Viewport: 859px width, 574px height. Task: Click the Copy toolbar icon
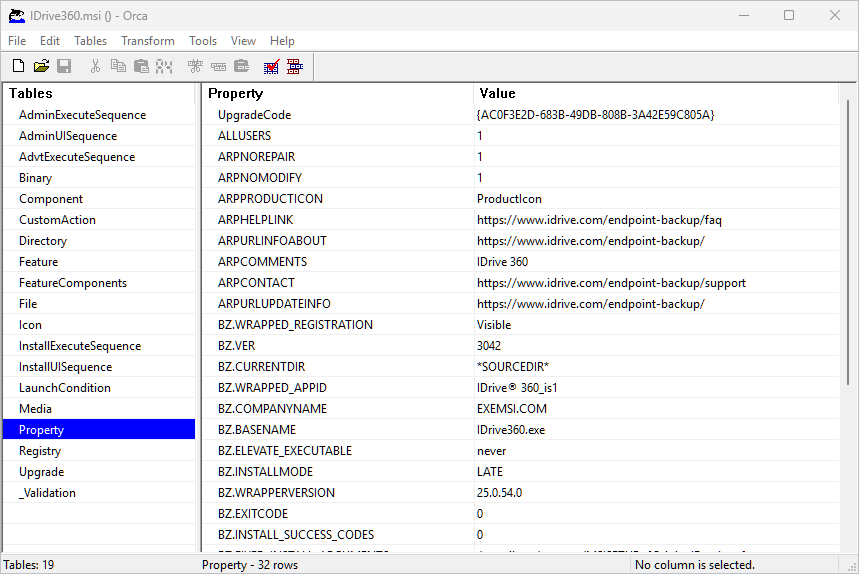point(118,67)
